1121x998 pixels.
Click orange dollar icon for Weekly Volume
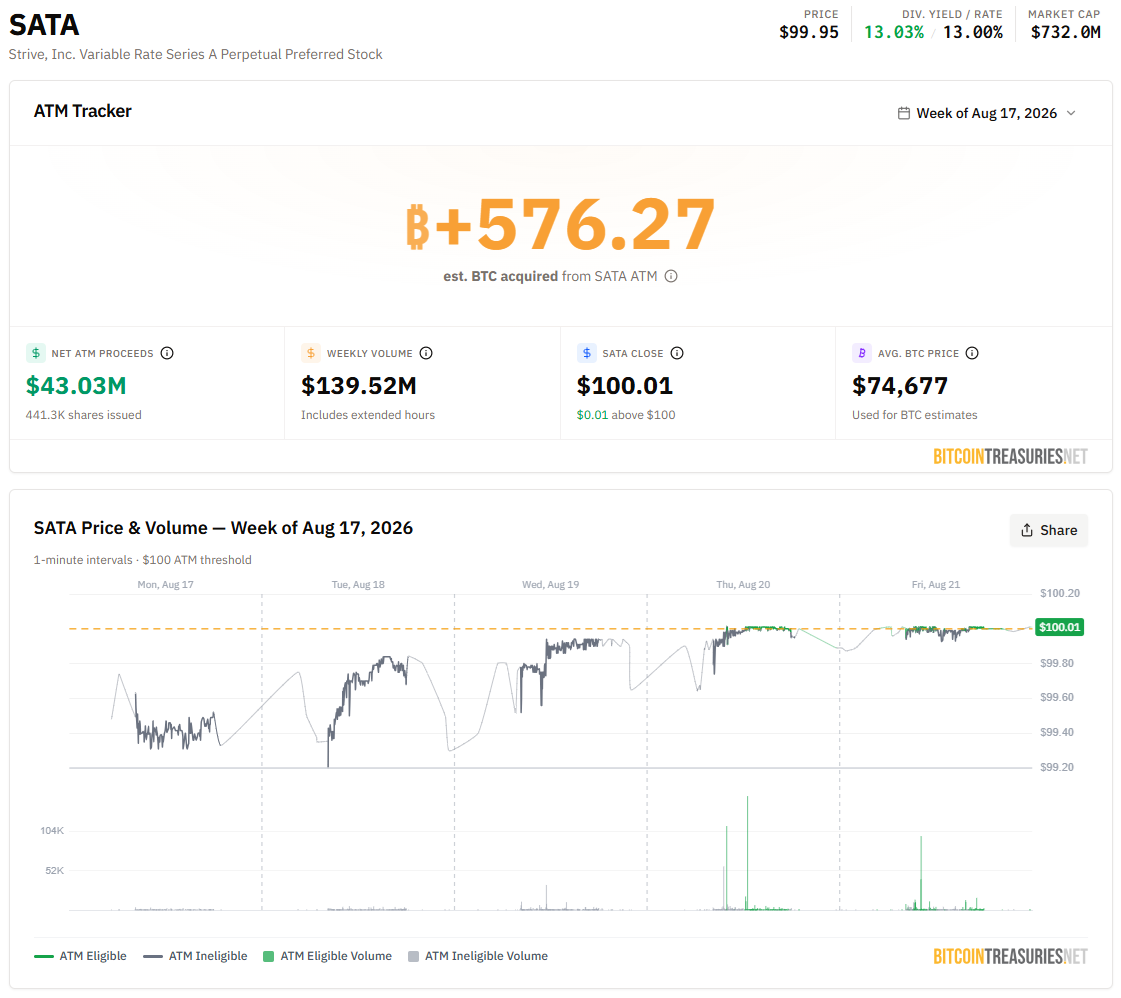coord(311,353)
